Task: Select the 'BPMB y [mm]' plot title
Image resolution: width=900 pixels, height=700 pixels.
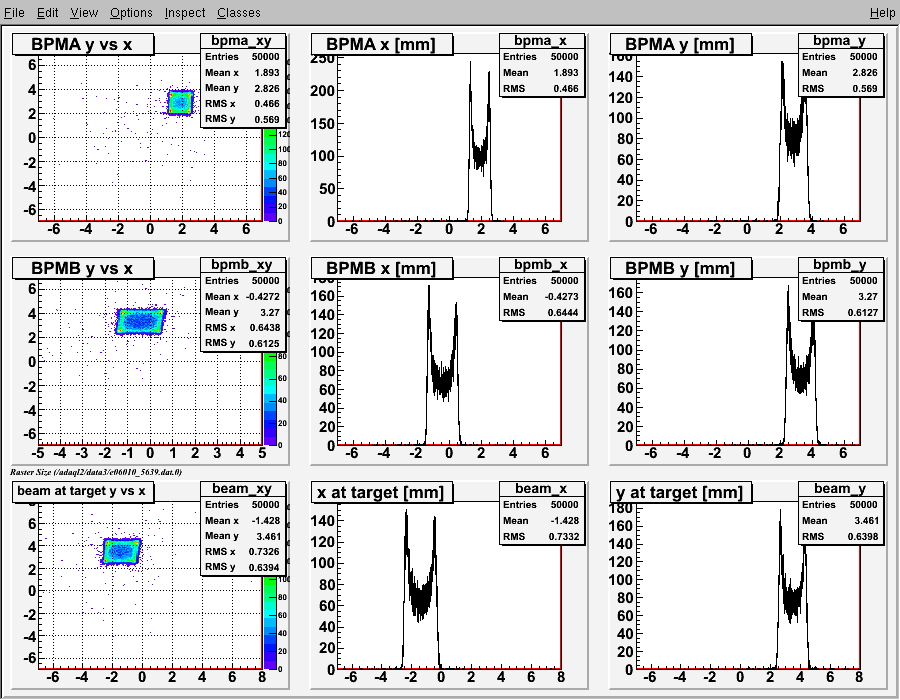Action: pos(680,268)
